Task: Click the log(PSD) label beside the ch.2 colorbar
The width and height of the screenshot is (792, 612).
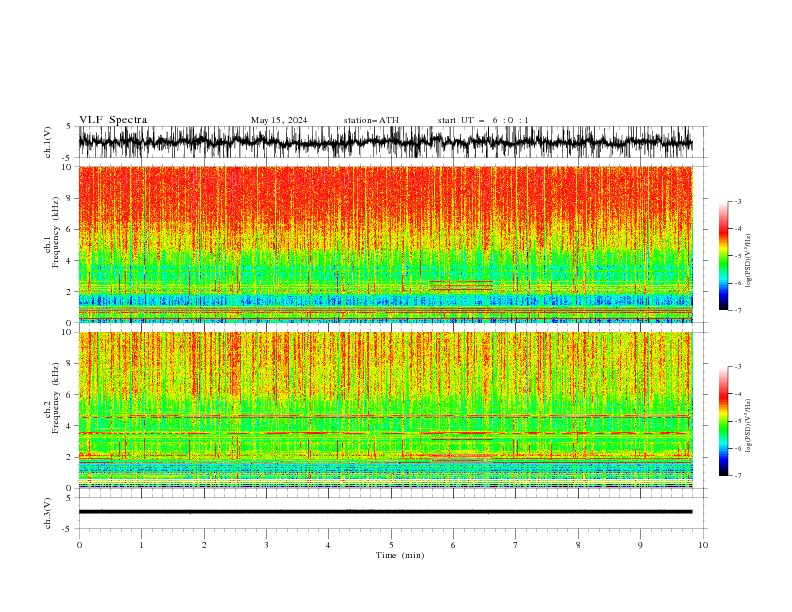Action: (x=749, y=426)
